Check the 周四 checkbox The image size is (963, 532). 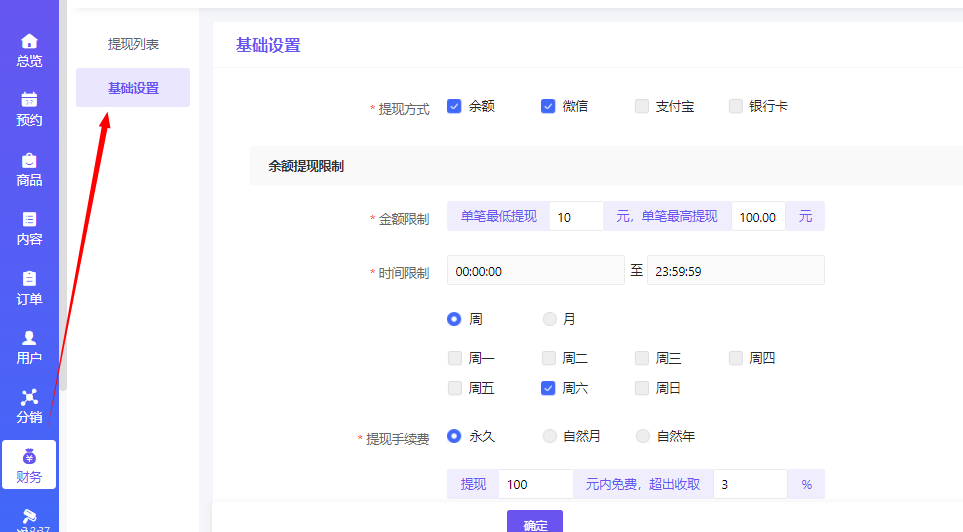pyautogui.click(x=736, y=358)
